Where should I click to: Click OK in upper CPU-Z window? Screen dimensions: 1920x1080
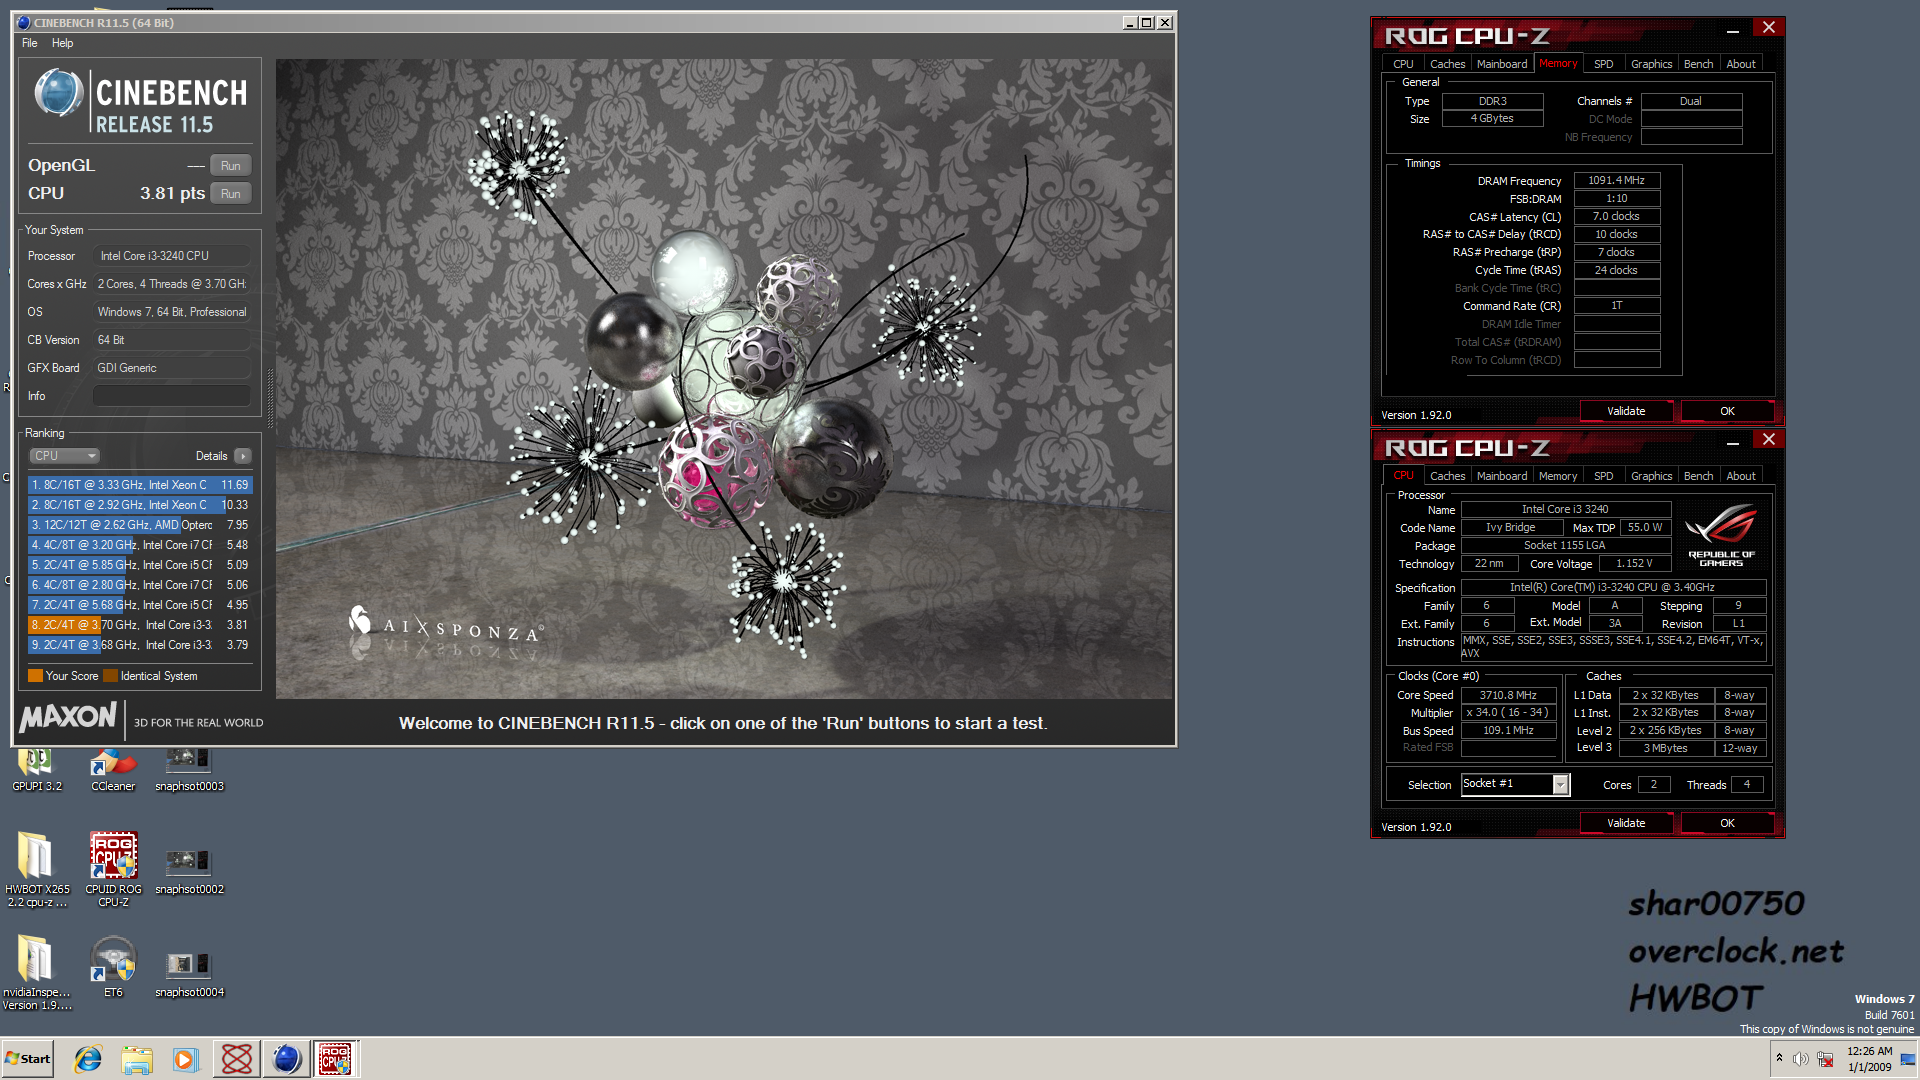click(x=1727, y=411)
